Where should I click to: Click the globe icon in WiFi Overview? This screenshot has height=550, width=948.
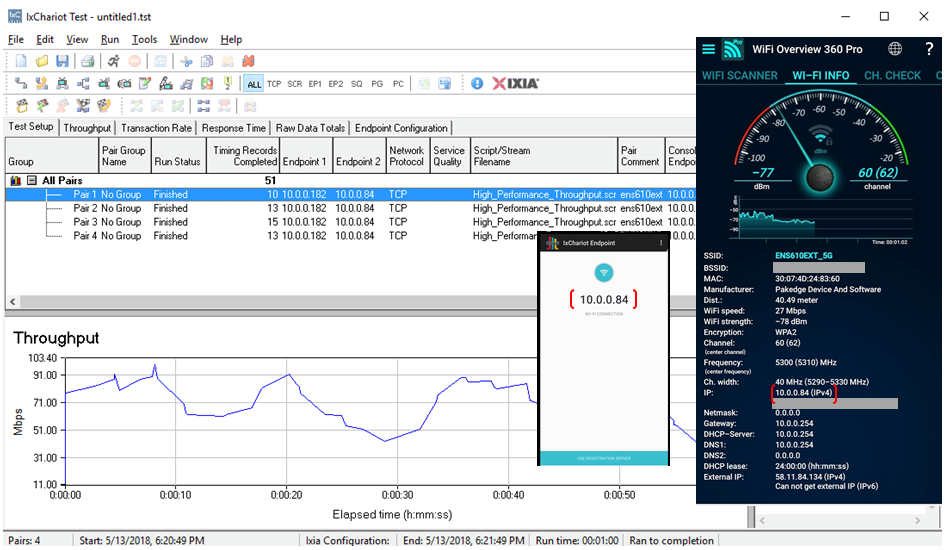[895, 49]
